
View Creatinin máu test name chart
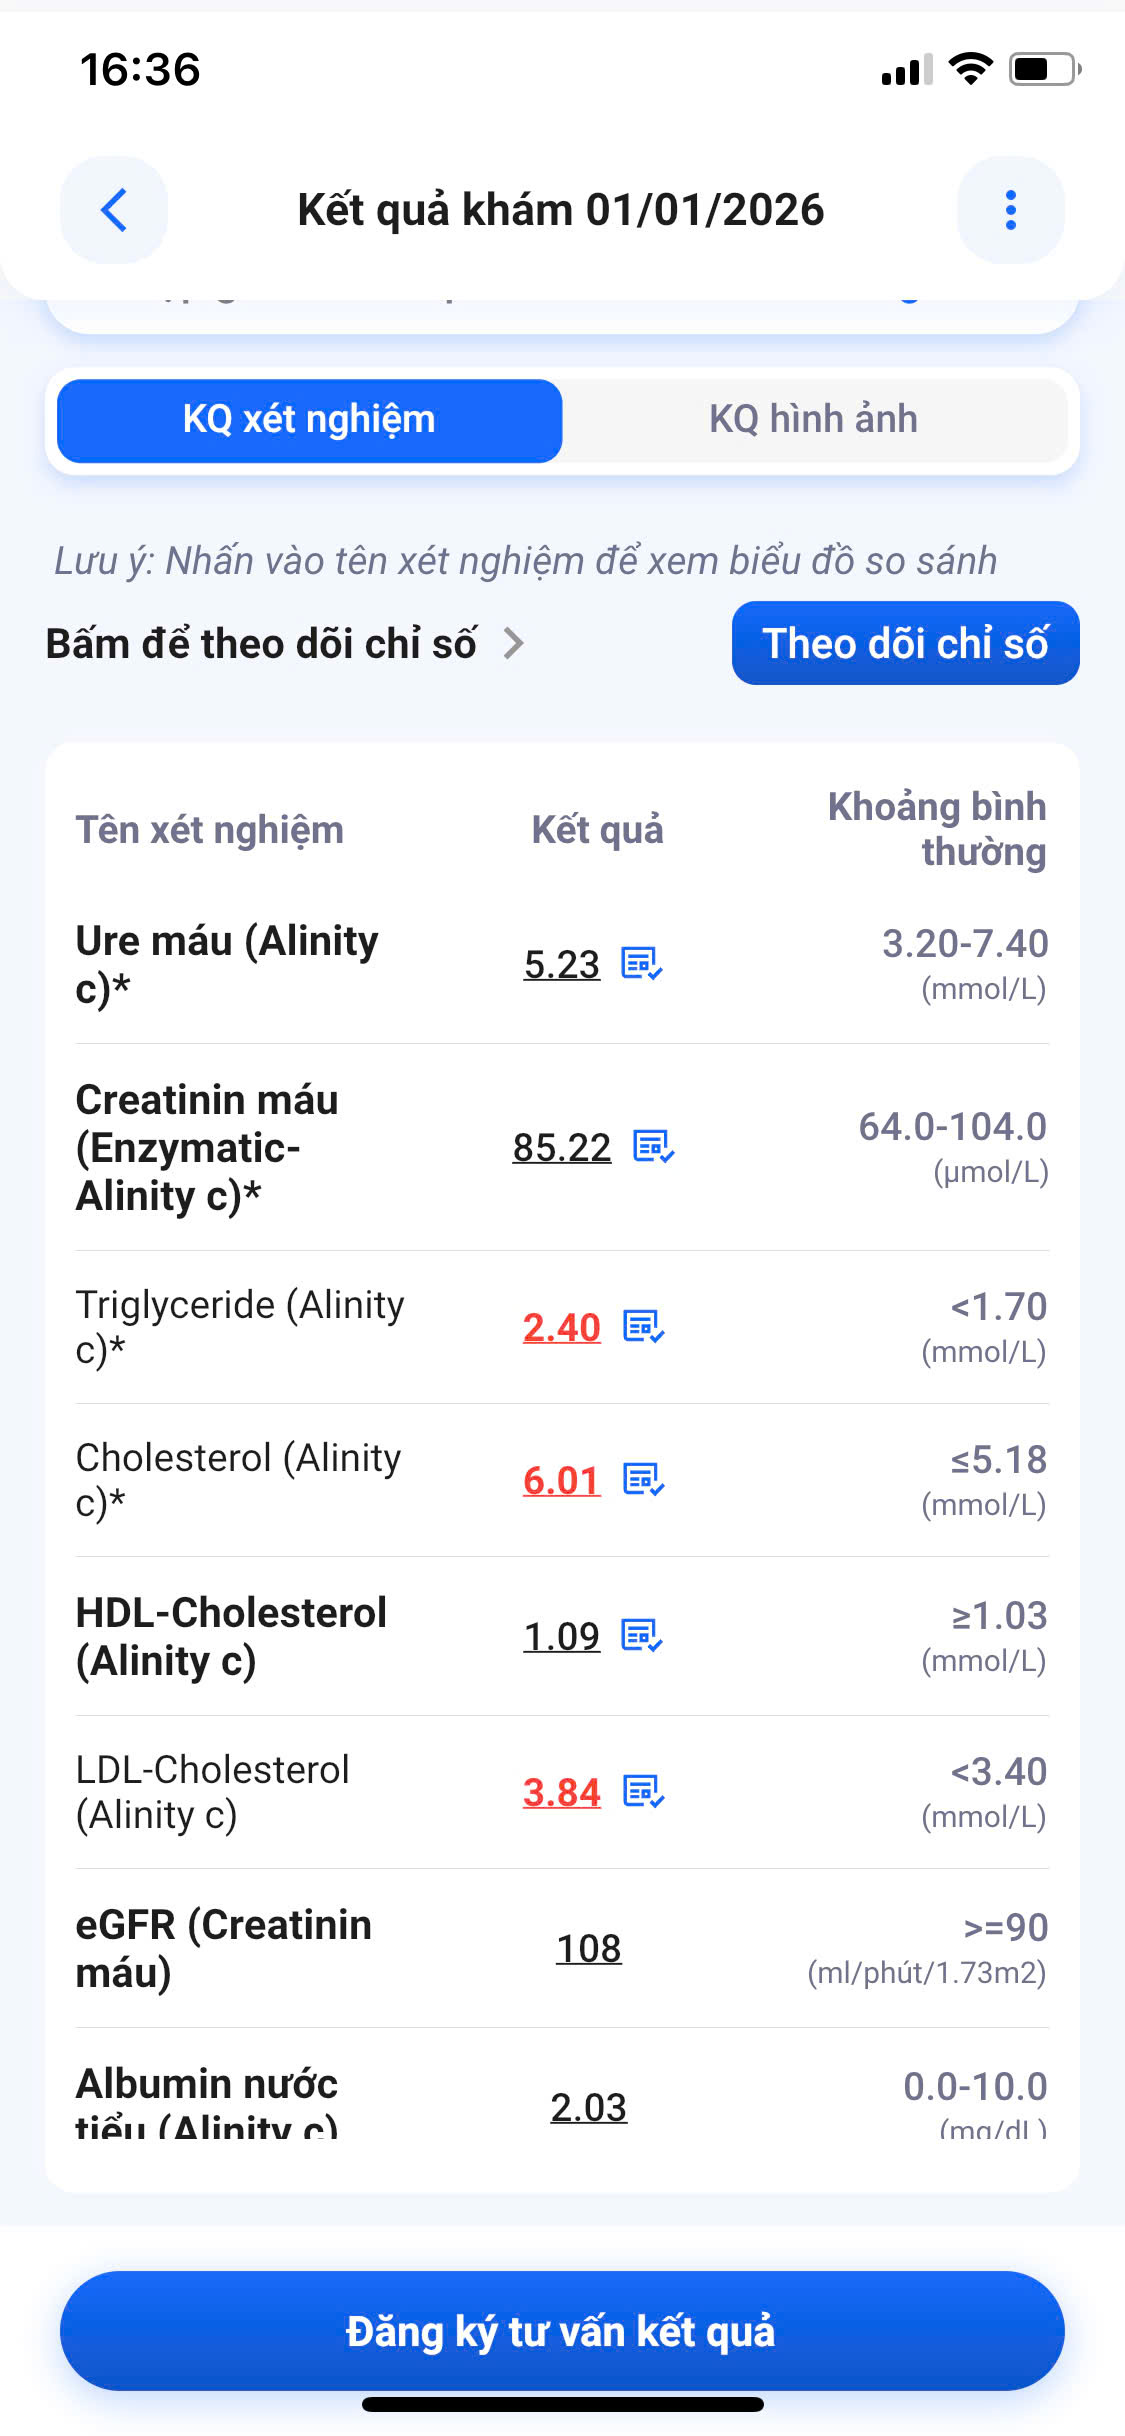[x=207, y=1147]
